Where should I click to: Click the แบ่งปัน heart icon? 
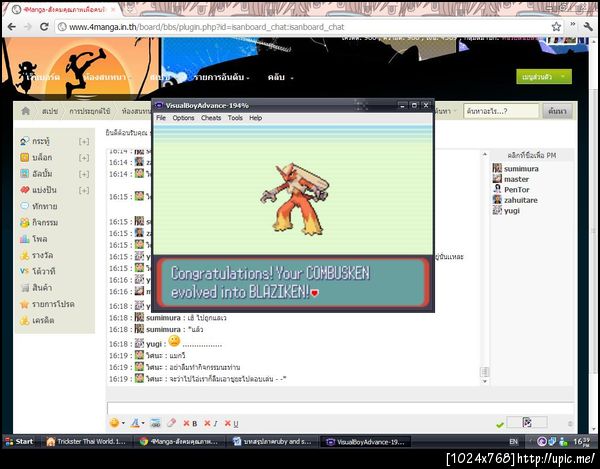click(x=24, y=190)
